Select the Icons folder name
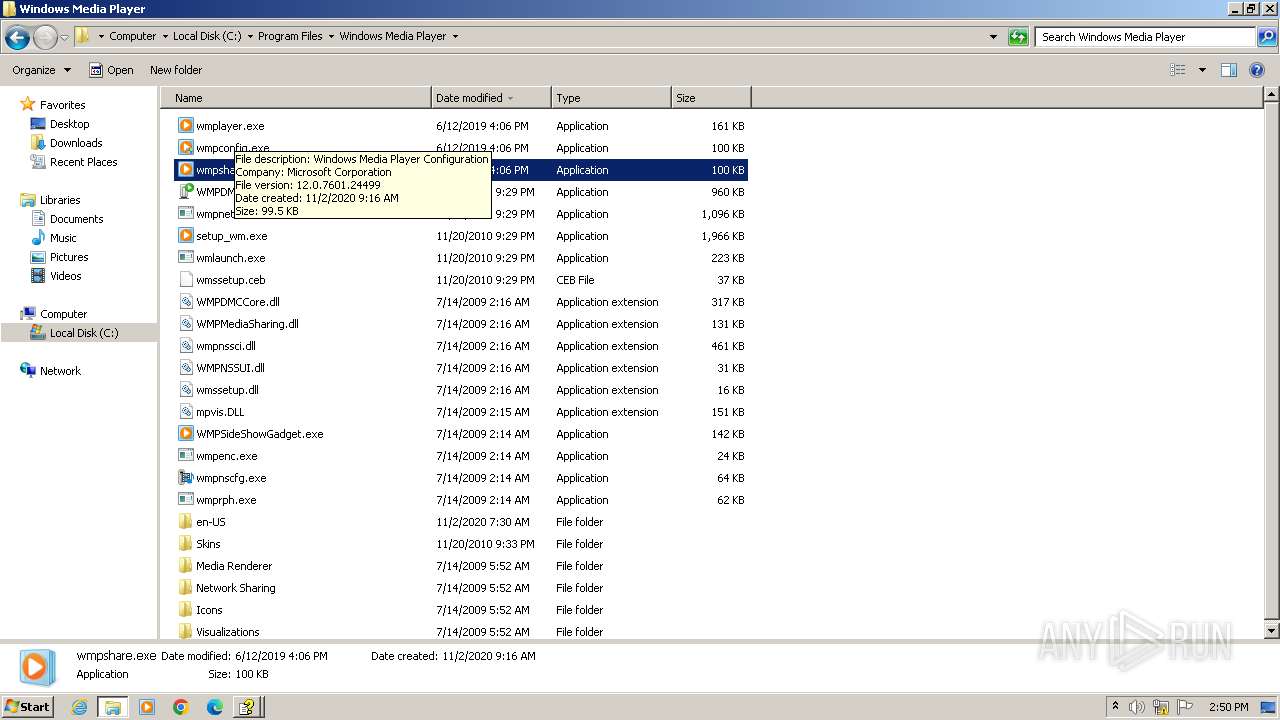The image size is (1280, 720). pos(209,610)
